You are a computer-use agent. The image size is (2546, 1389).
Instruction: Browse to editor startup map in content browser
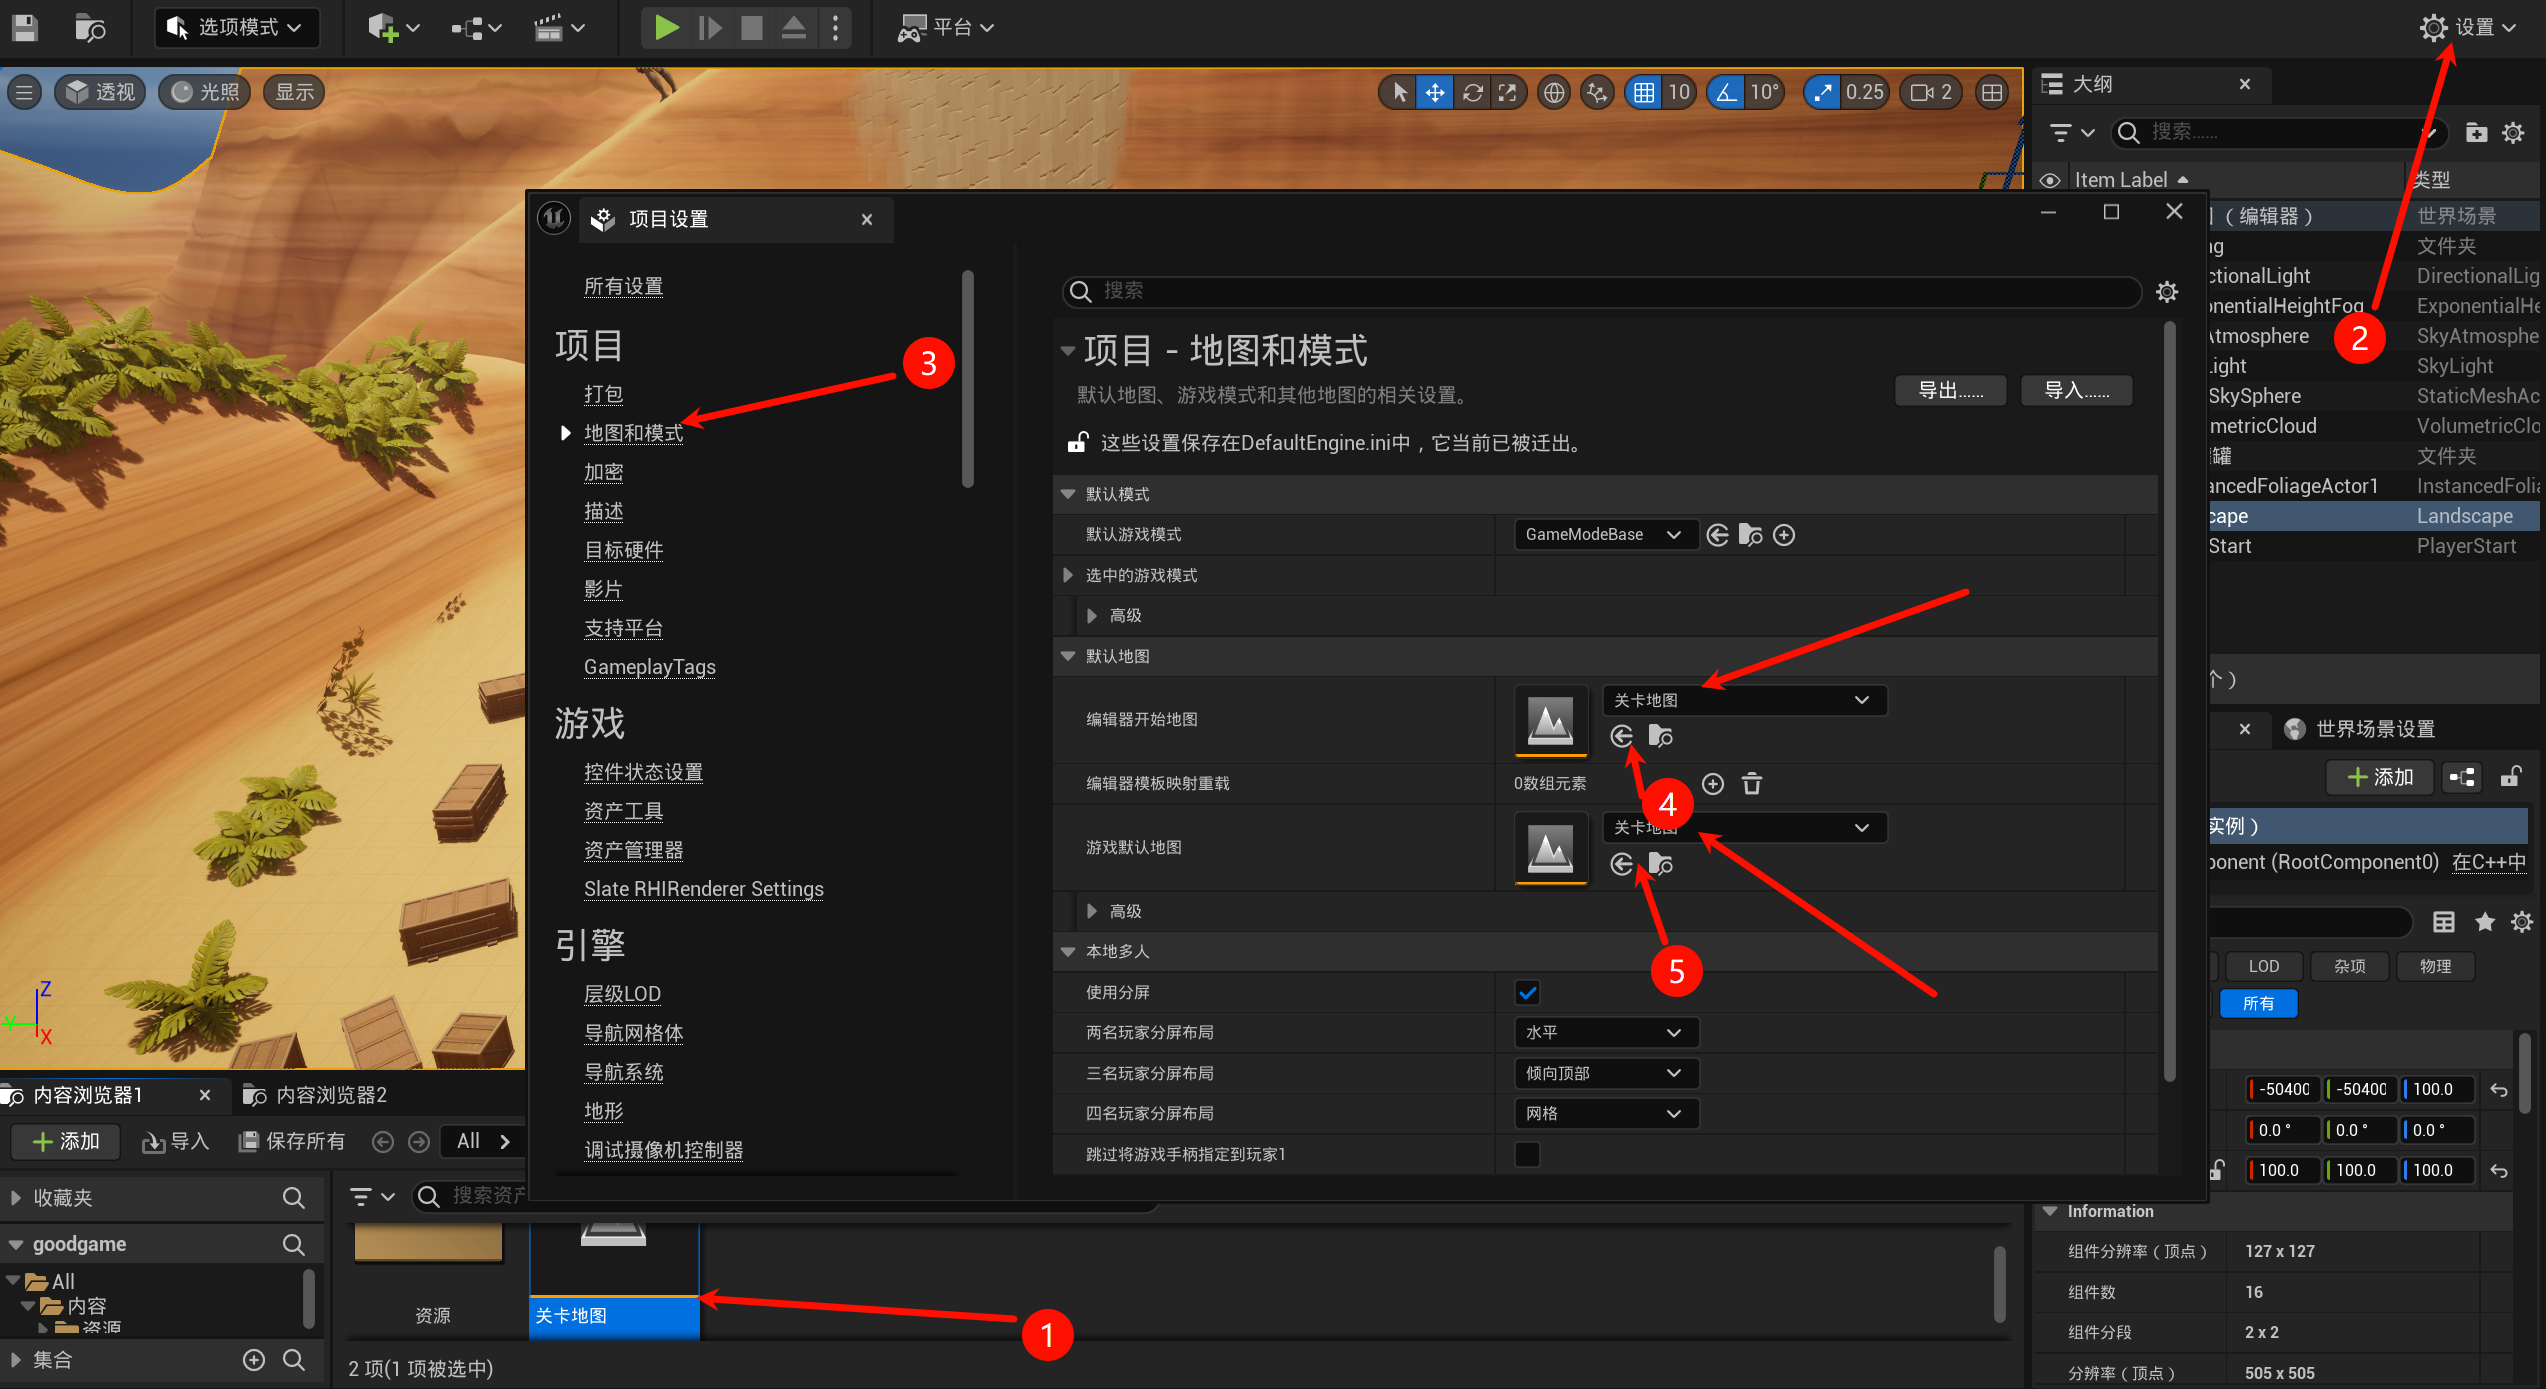coord(1660,737)
